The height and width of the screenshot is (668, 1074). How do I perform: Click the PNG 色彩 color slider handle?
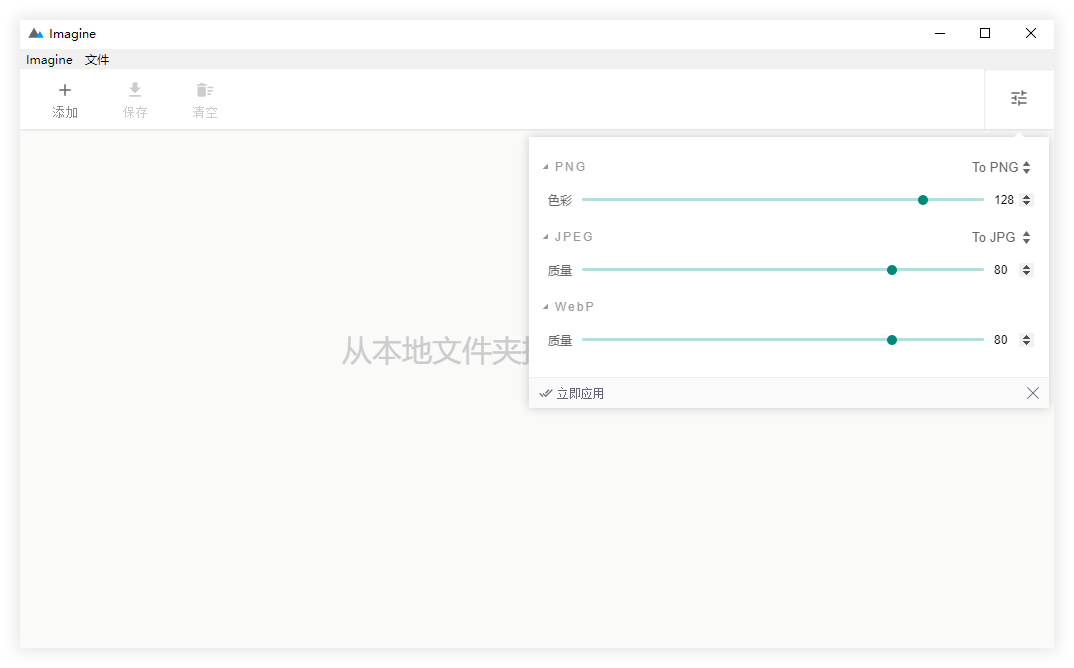pos(923,200)
